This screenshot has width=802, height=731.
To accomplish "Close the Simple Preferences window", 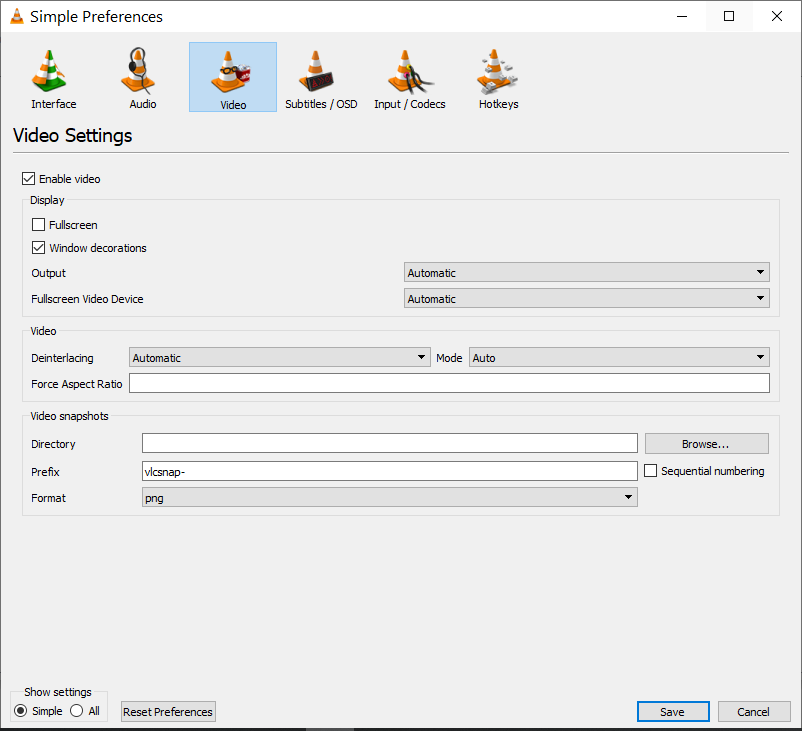I will [777, 16].
